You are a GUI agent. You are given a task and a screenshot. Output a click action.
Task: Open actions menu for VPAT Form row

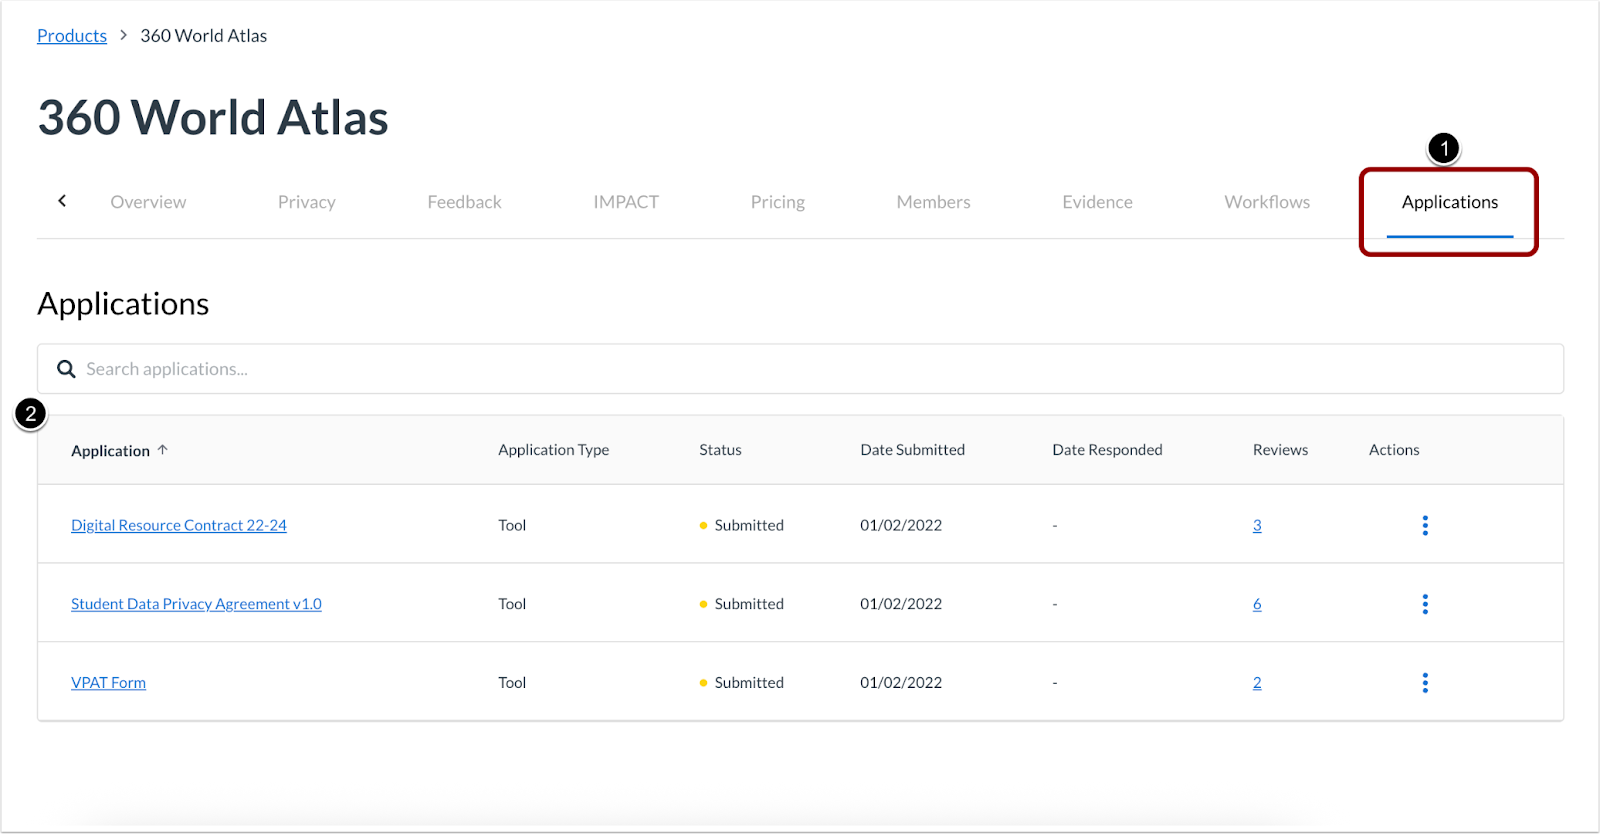1425,683
